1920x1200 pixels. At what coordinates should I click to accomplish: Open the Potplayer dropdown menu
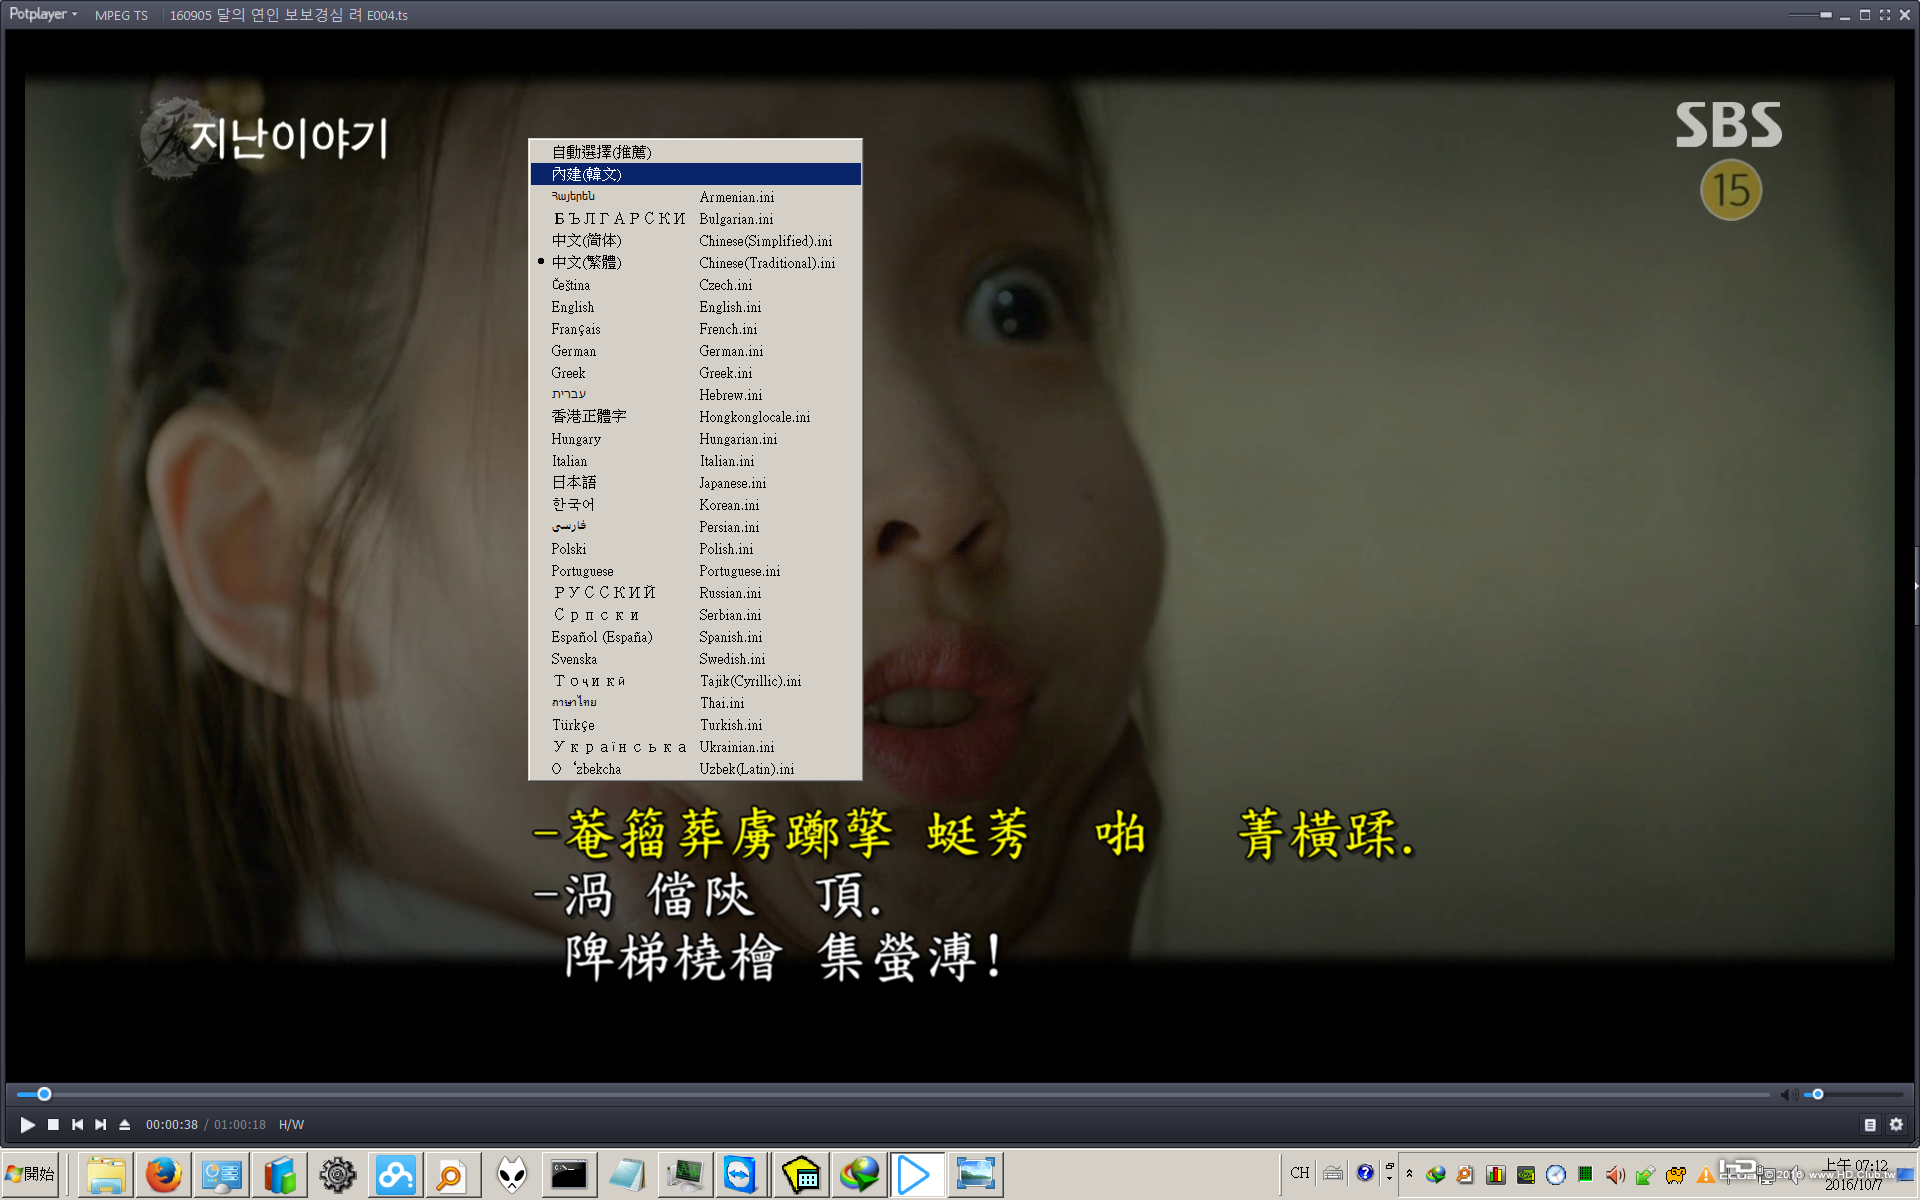(x=40, y=14)
